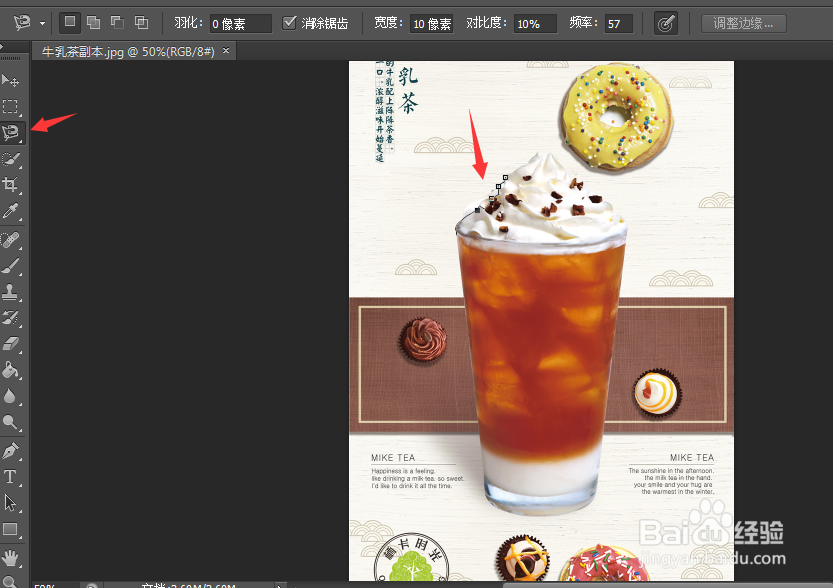833x588 pixels.
Task: Select the Pen tool
Action: pyautogui.click(x=11, y=451)
